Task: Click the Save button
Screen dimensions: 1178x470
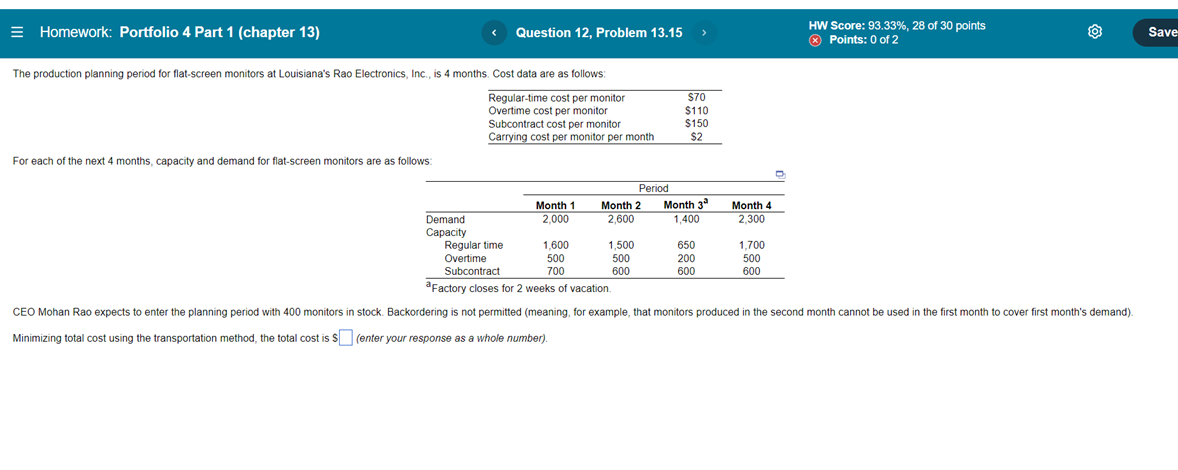Action: point(1156,32)
